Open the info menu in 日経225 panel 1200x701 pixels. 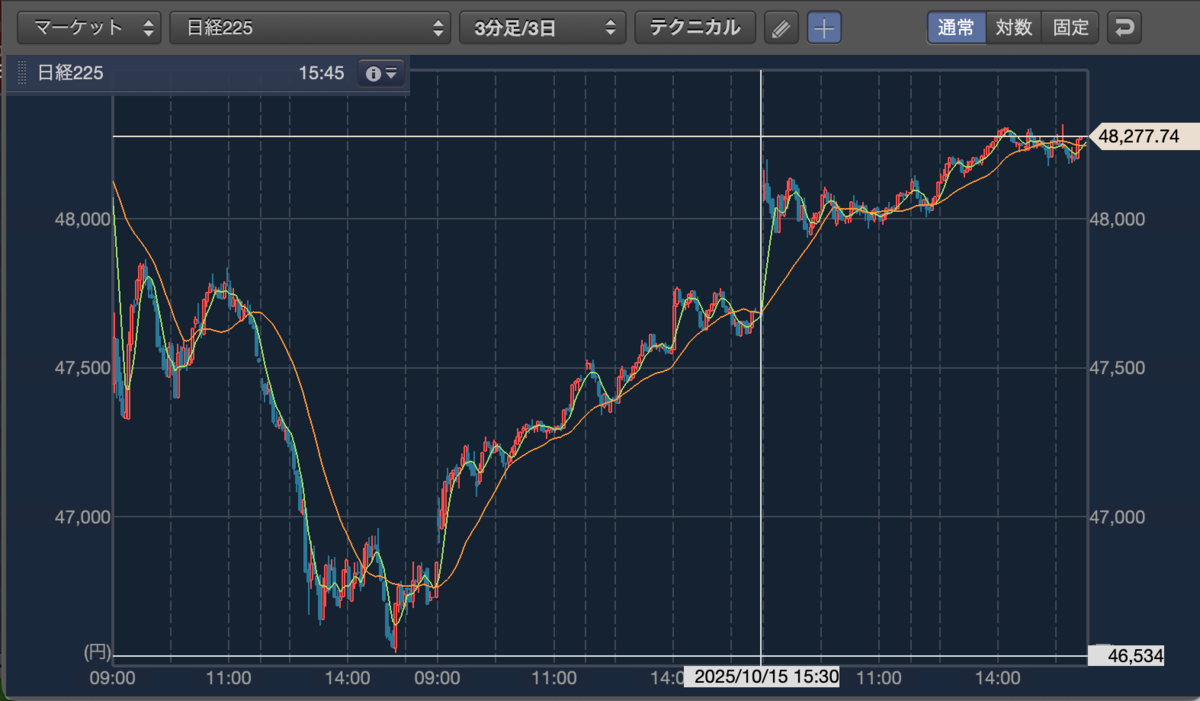click(381, 73)
